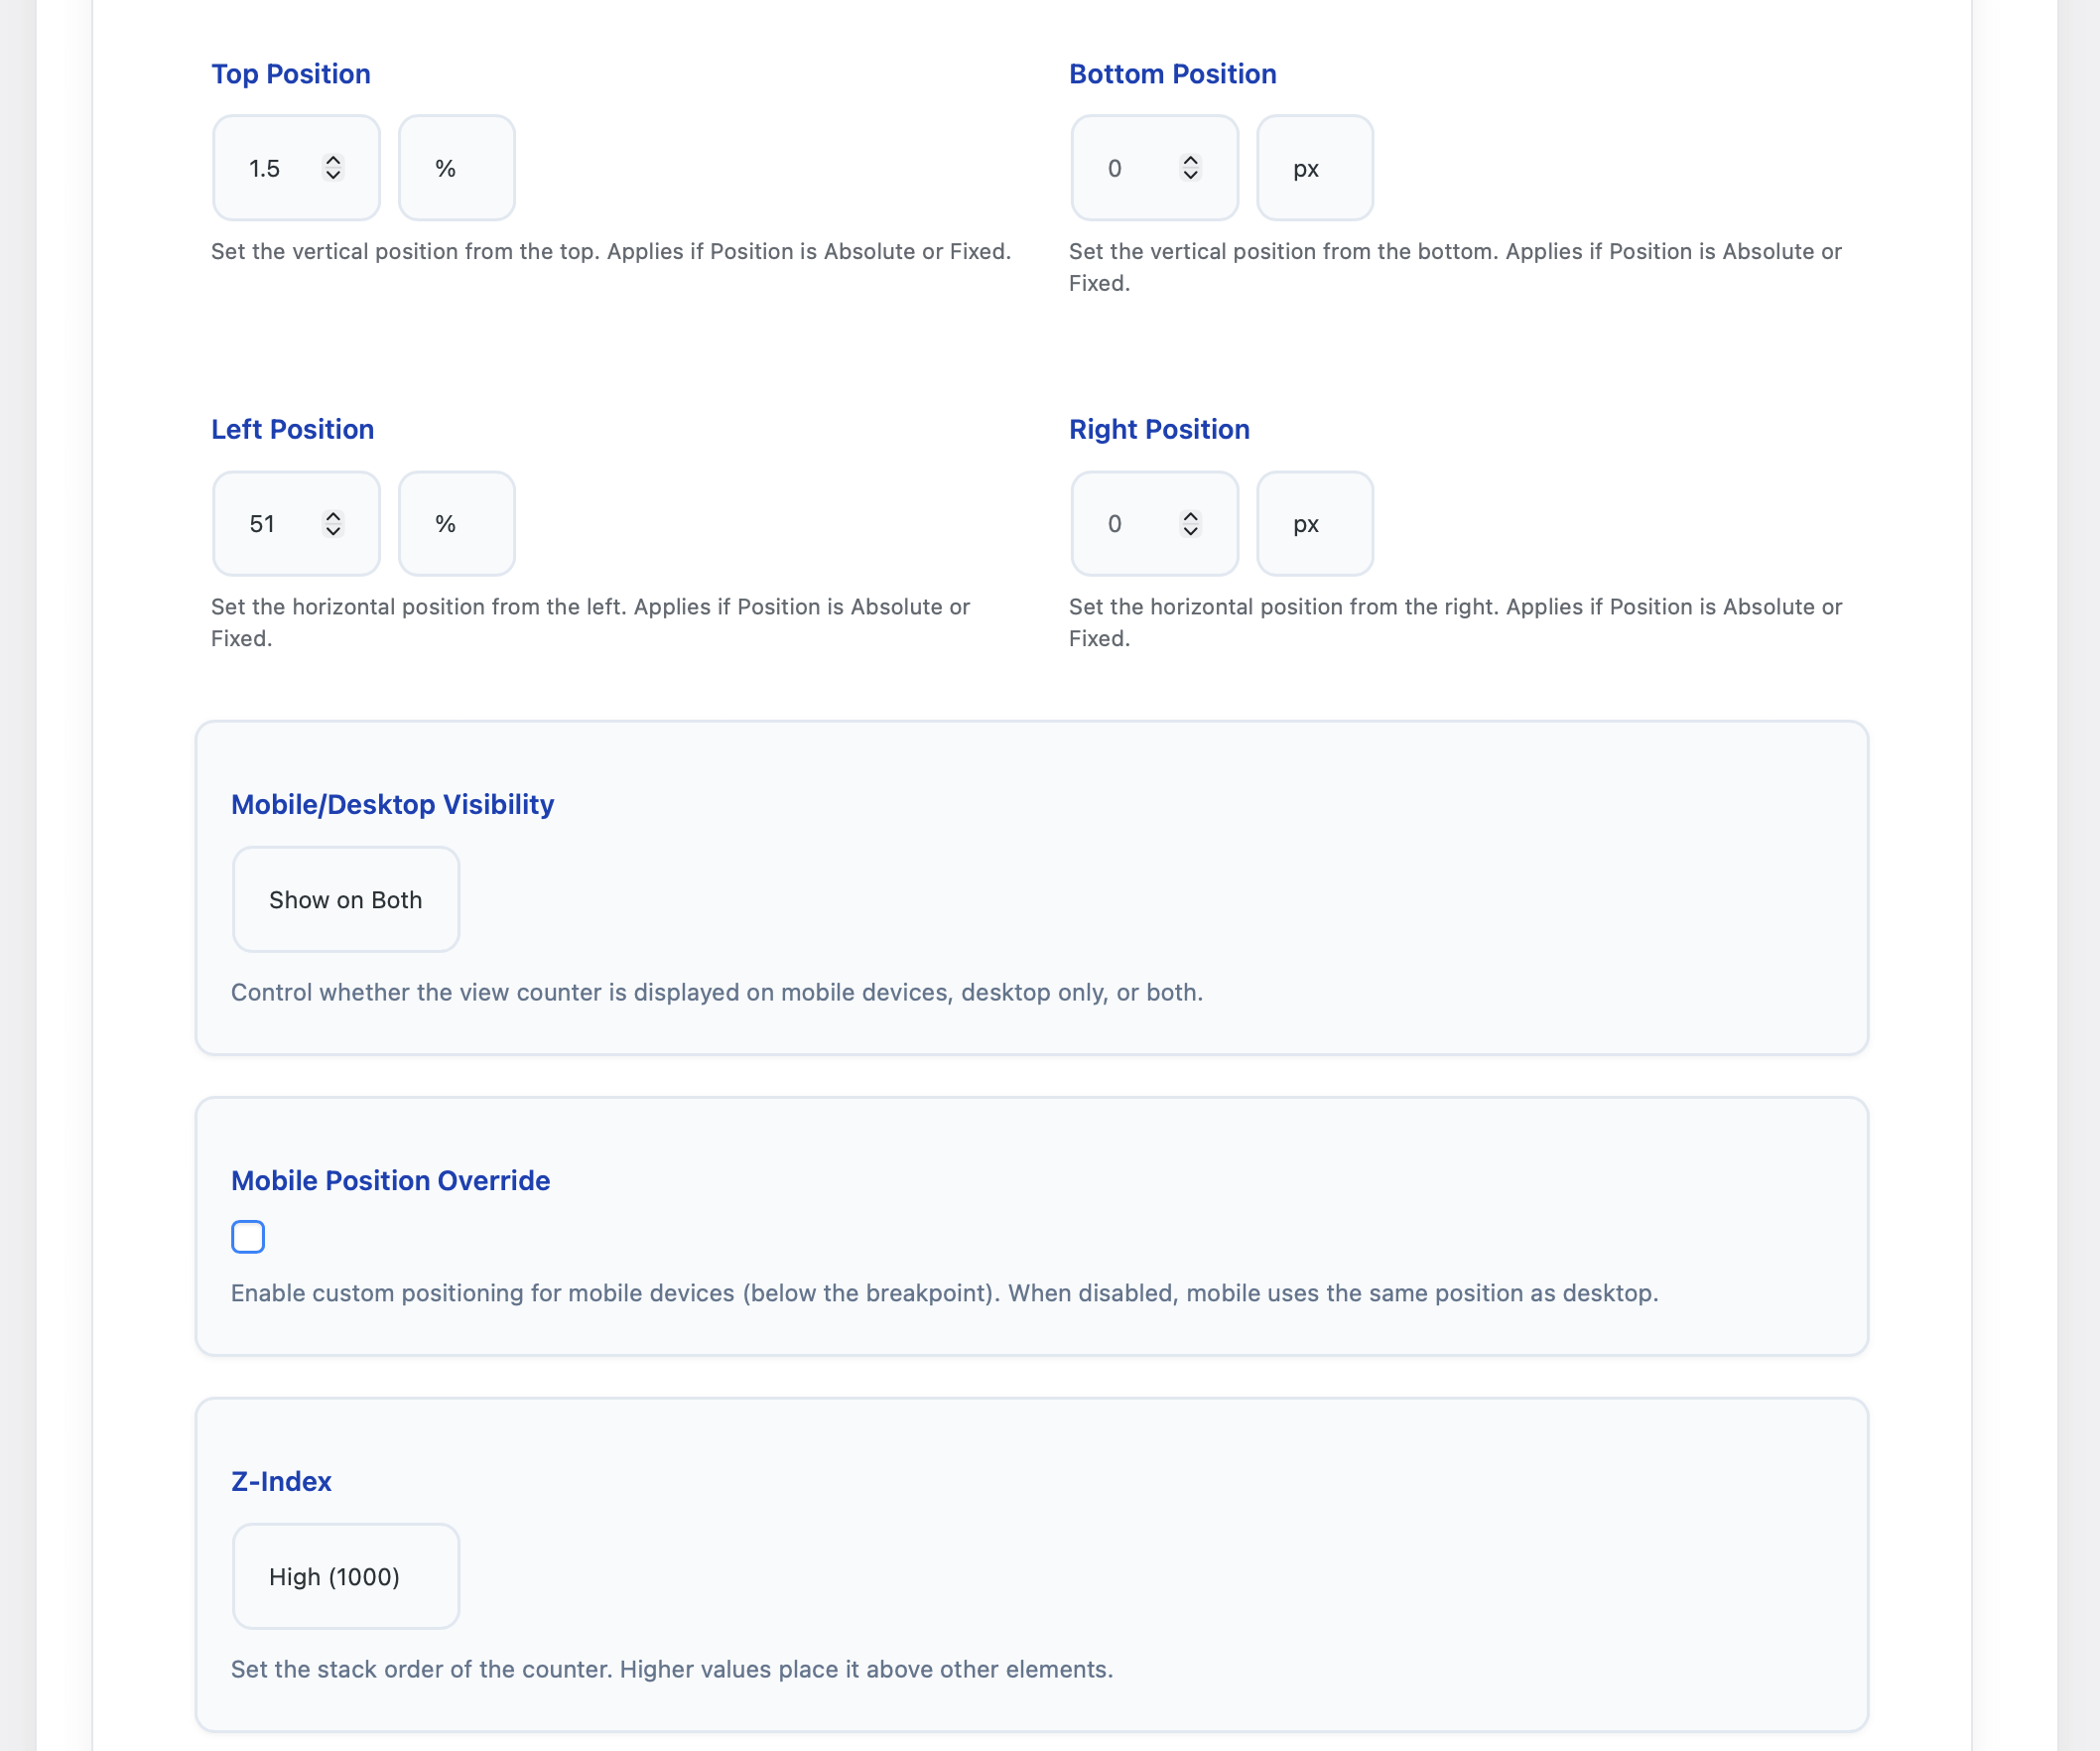Viewport: 2100px width, 1751px height.
Task: Click the Top Position stepper arrows
Action: tap(333, 168)
